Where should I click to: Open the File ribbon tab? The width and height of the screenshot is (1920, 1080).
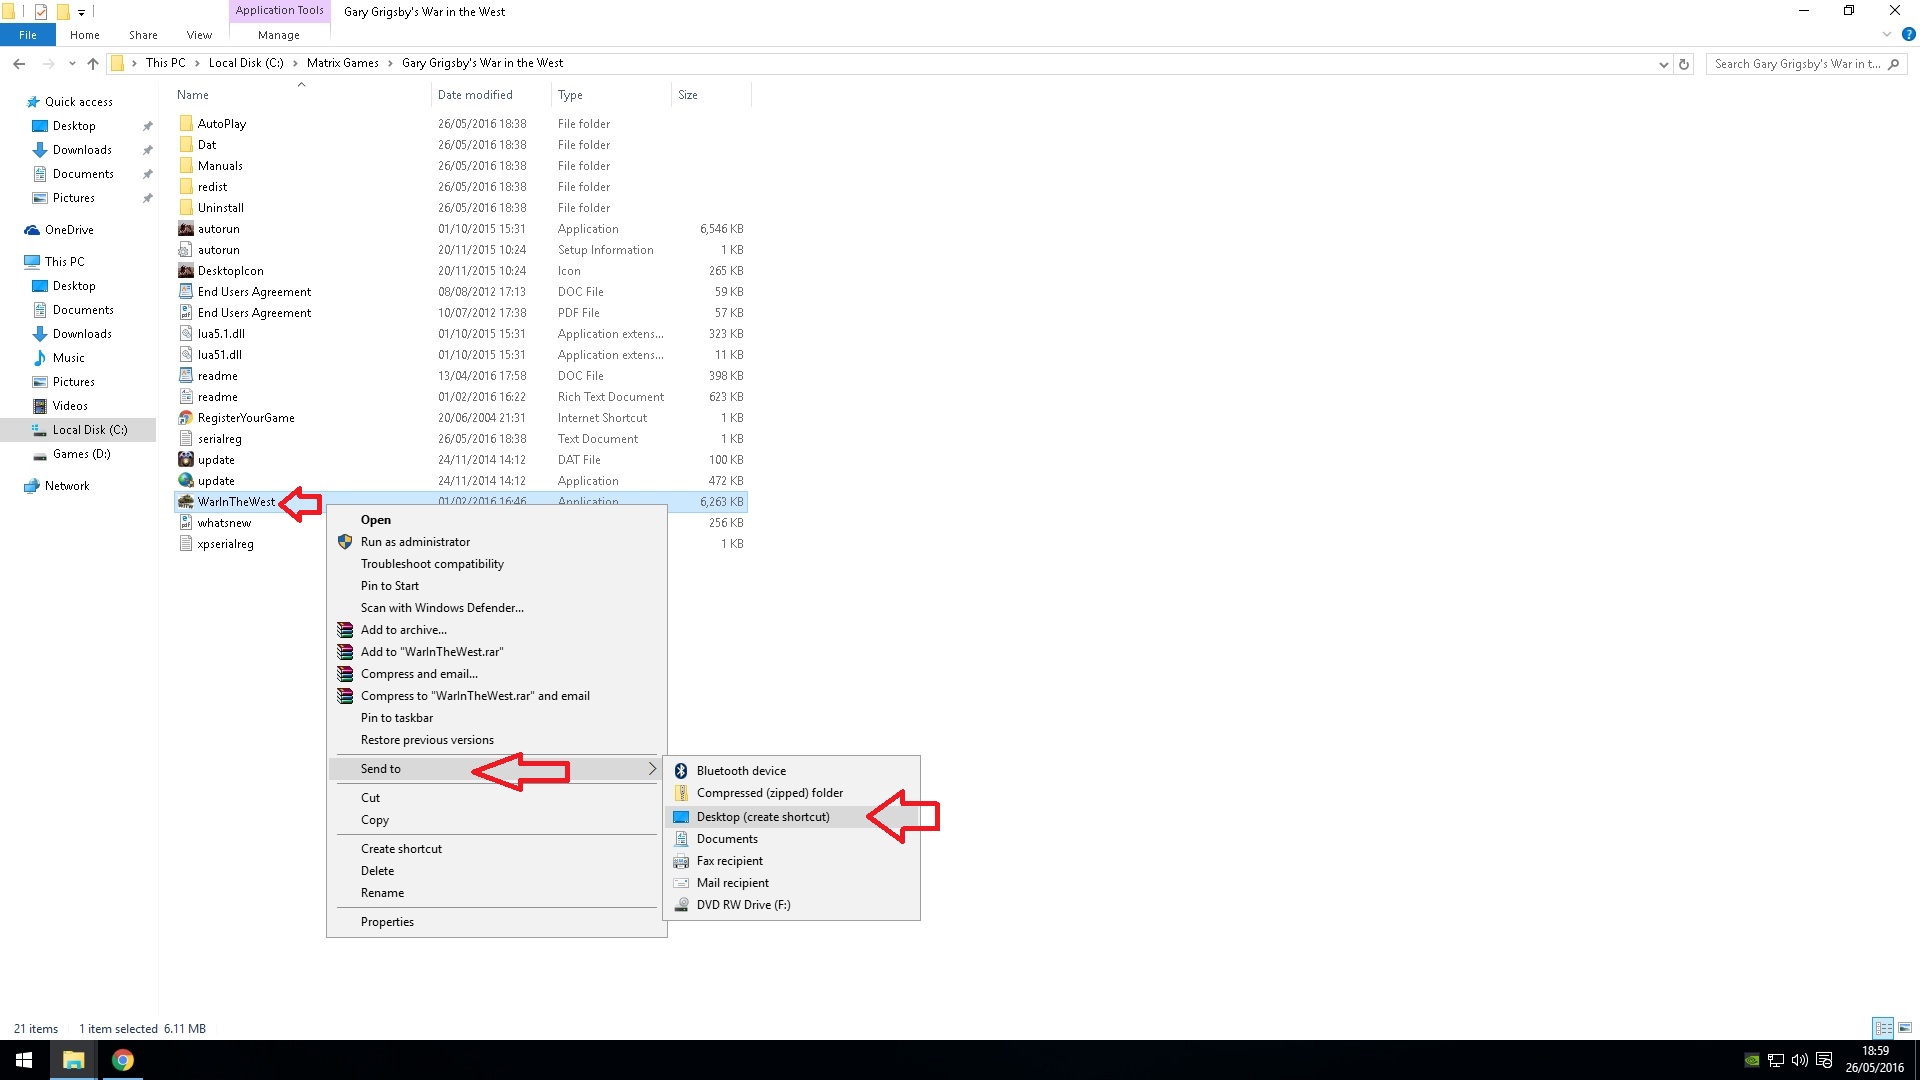pos(28,35)
